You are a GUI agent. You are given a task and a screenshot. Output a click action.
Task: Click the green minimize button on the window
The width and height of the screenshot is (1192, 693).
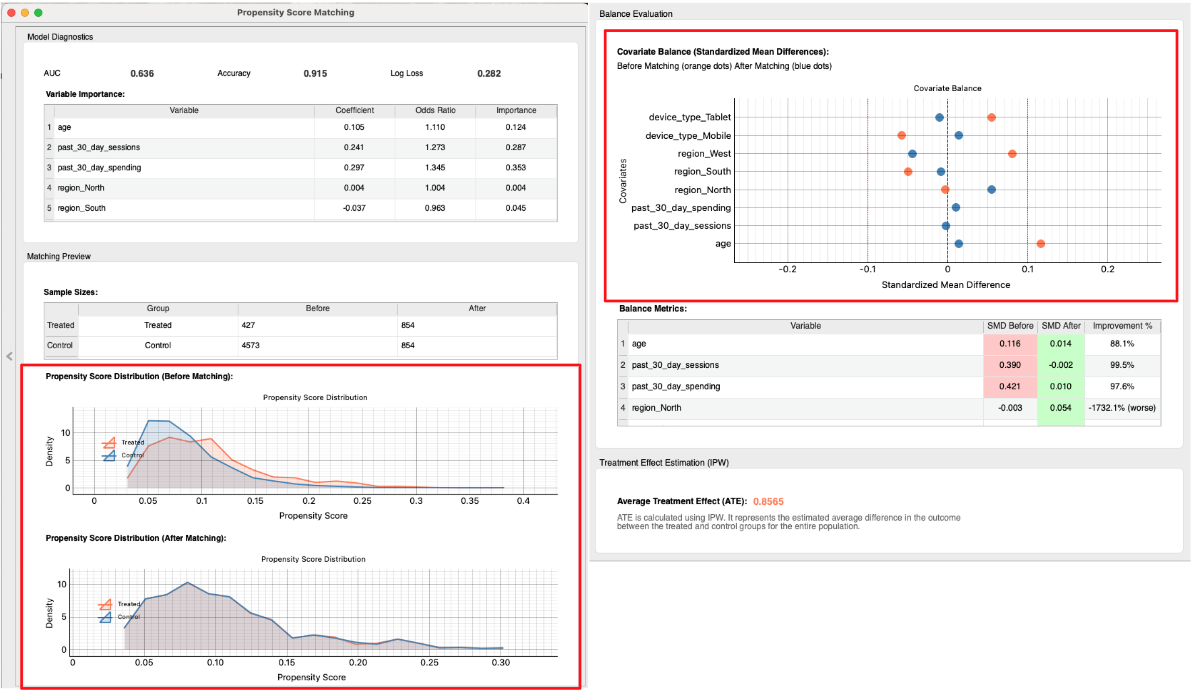(x=36, y=12)
